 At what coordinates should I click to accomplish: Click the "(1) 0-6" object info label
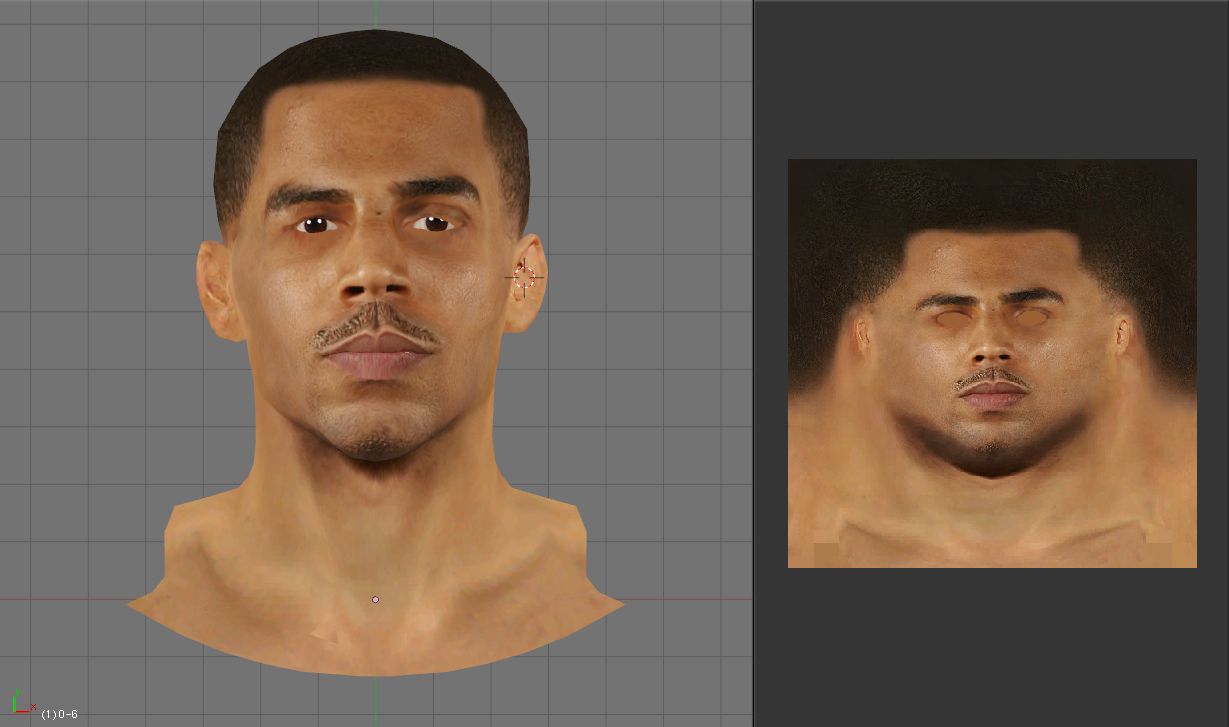(59, 714)
